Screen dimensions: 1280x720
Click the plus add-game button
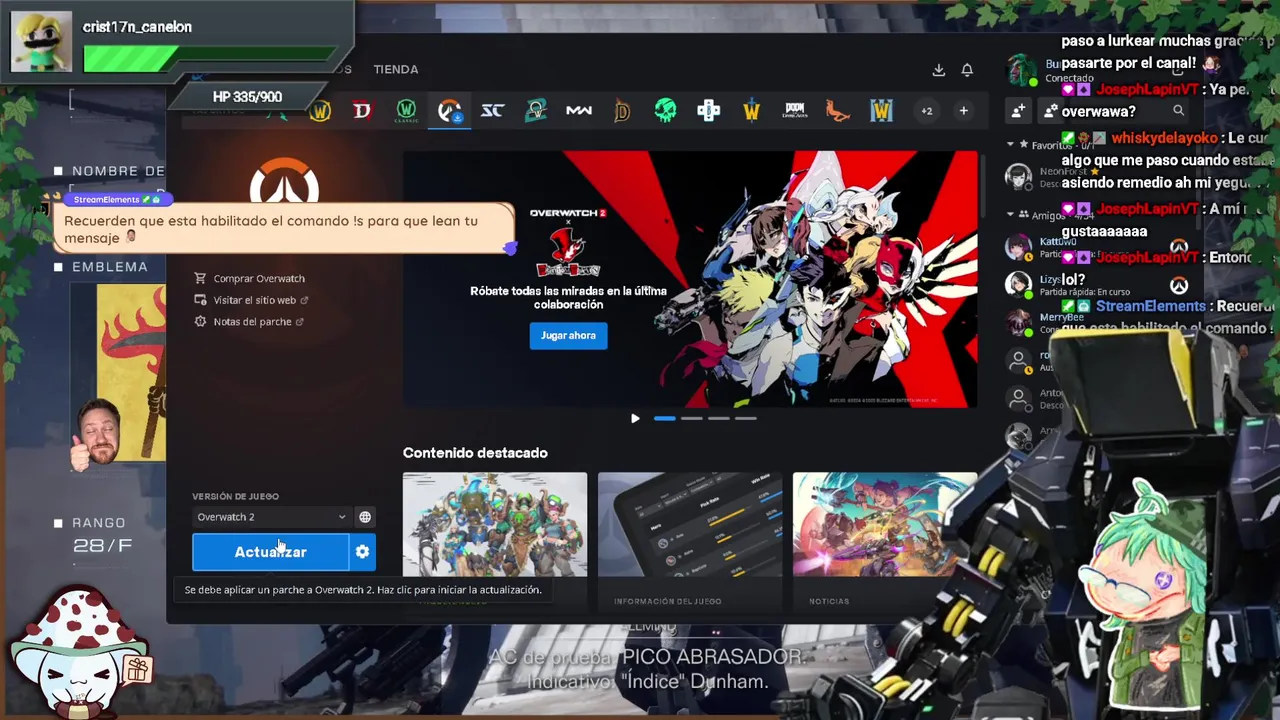(x=963, y=111)
